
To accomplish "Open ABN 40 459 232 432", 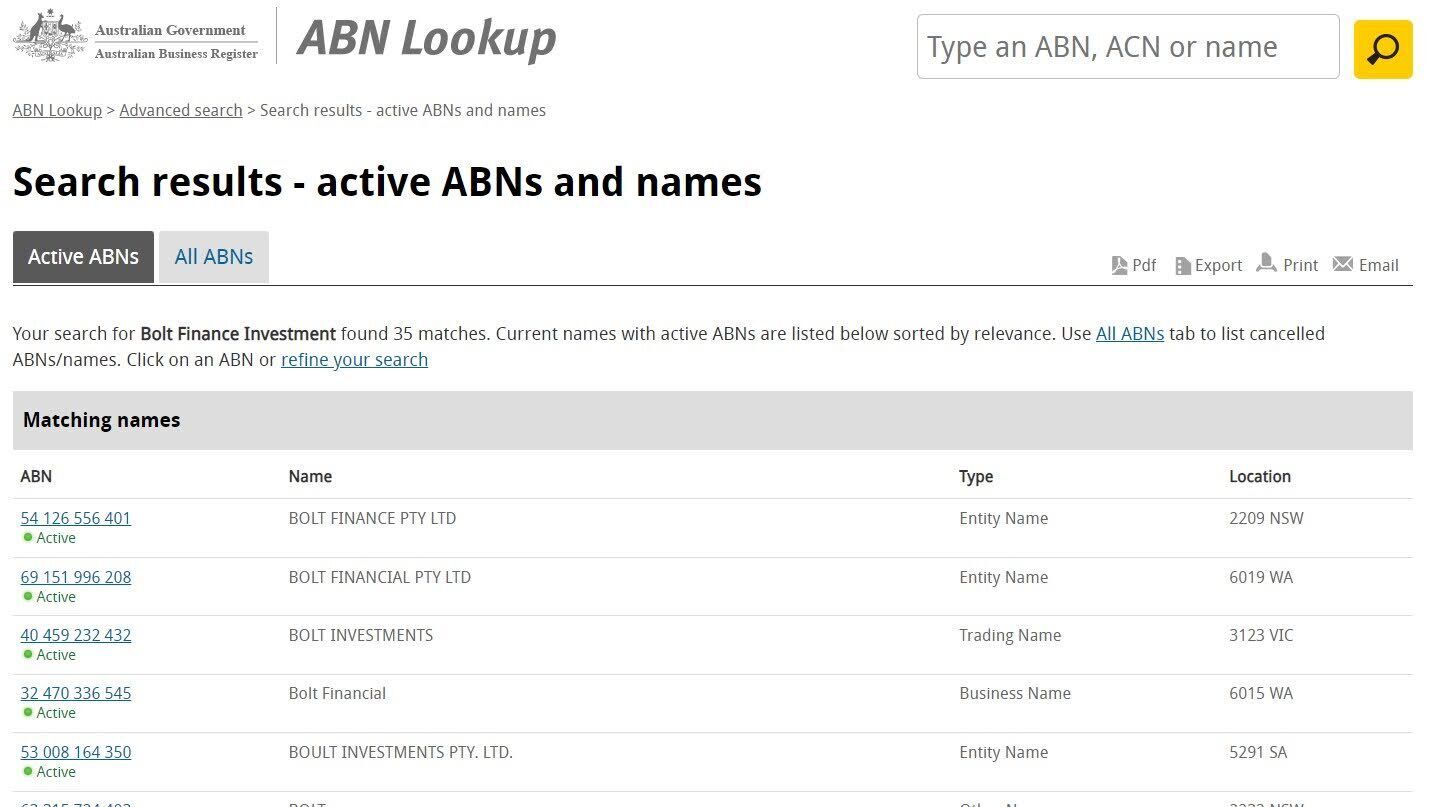I will 76,635.
